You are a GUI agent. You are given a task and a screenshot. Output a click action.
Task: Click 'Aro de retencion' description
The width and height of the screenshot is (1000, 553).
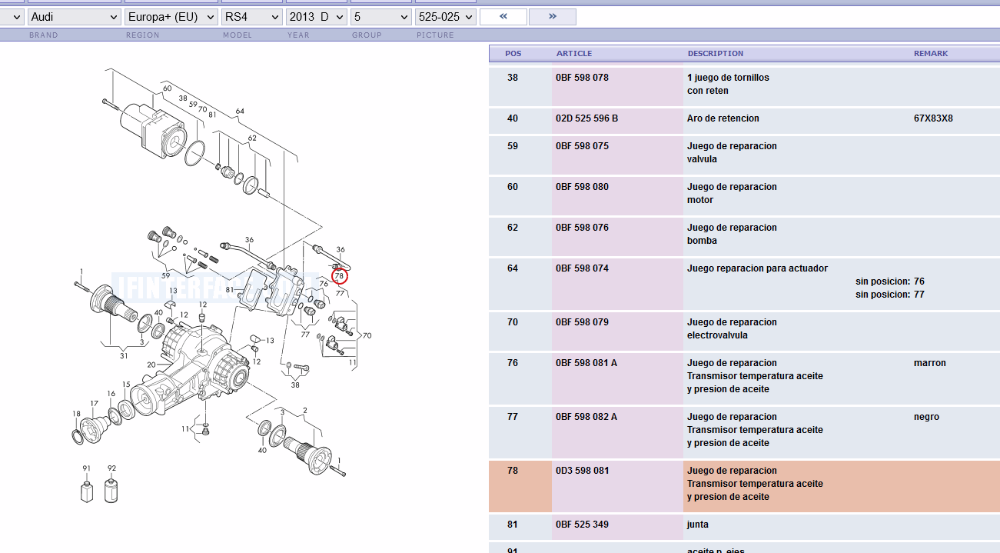click(723, 119)
